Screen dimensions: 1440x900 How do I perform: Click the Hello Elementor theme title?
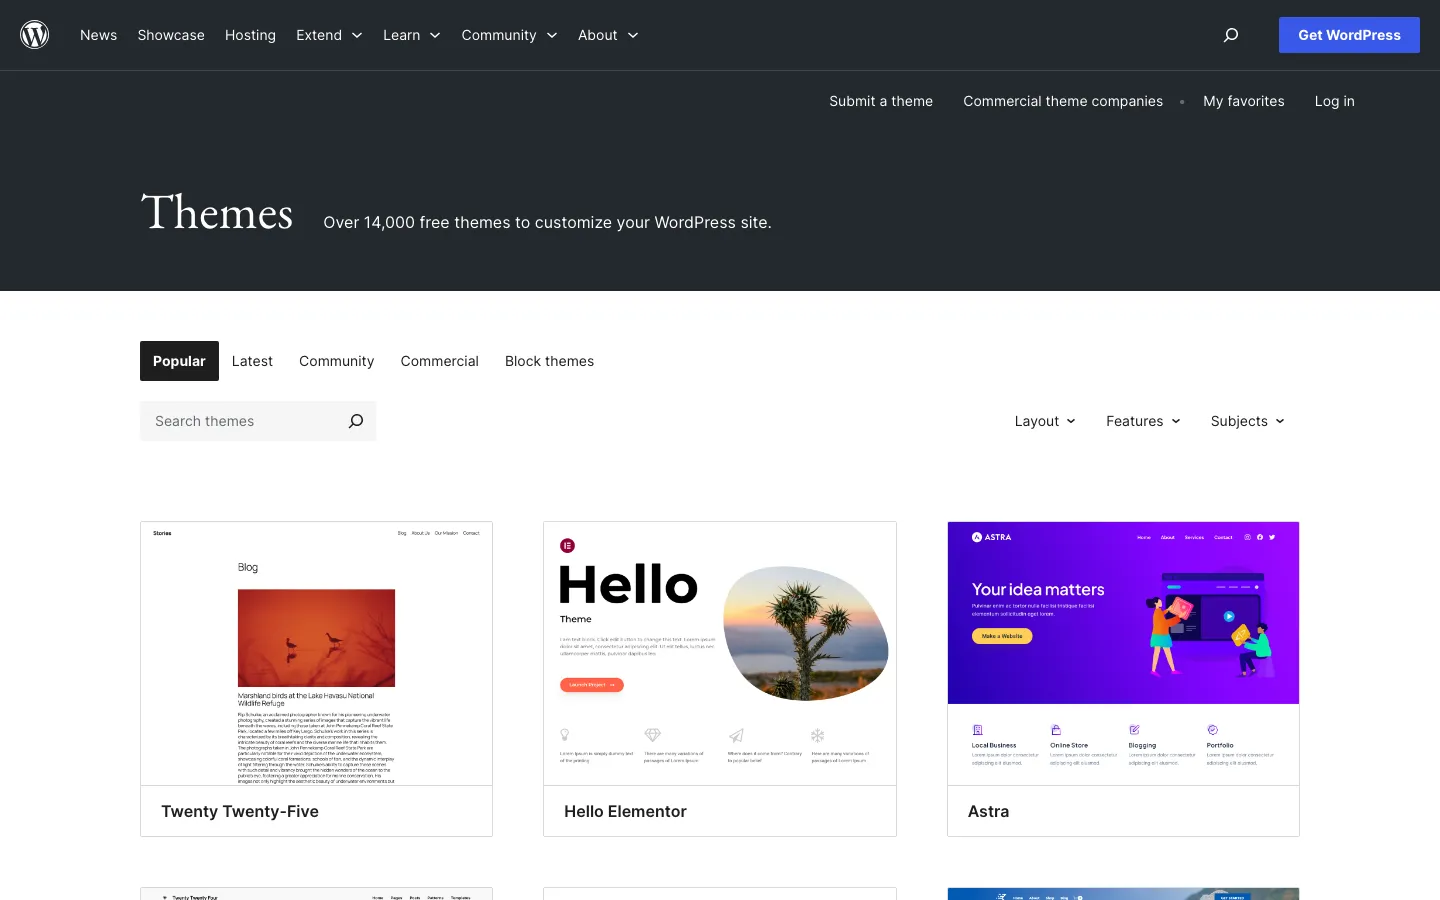(x=625, y=811)
